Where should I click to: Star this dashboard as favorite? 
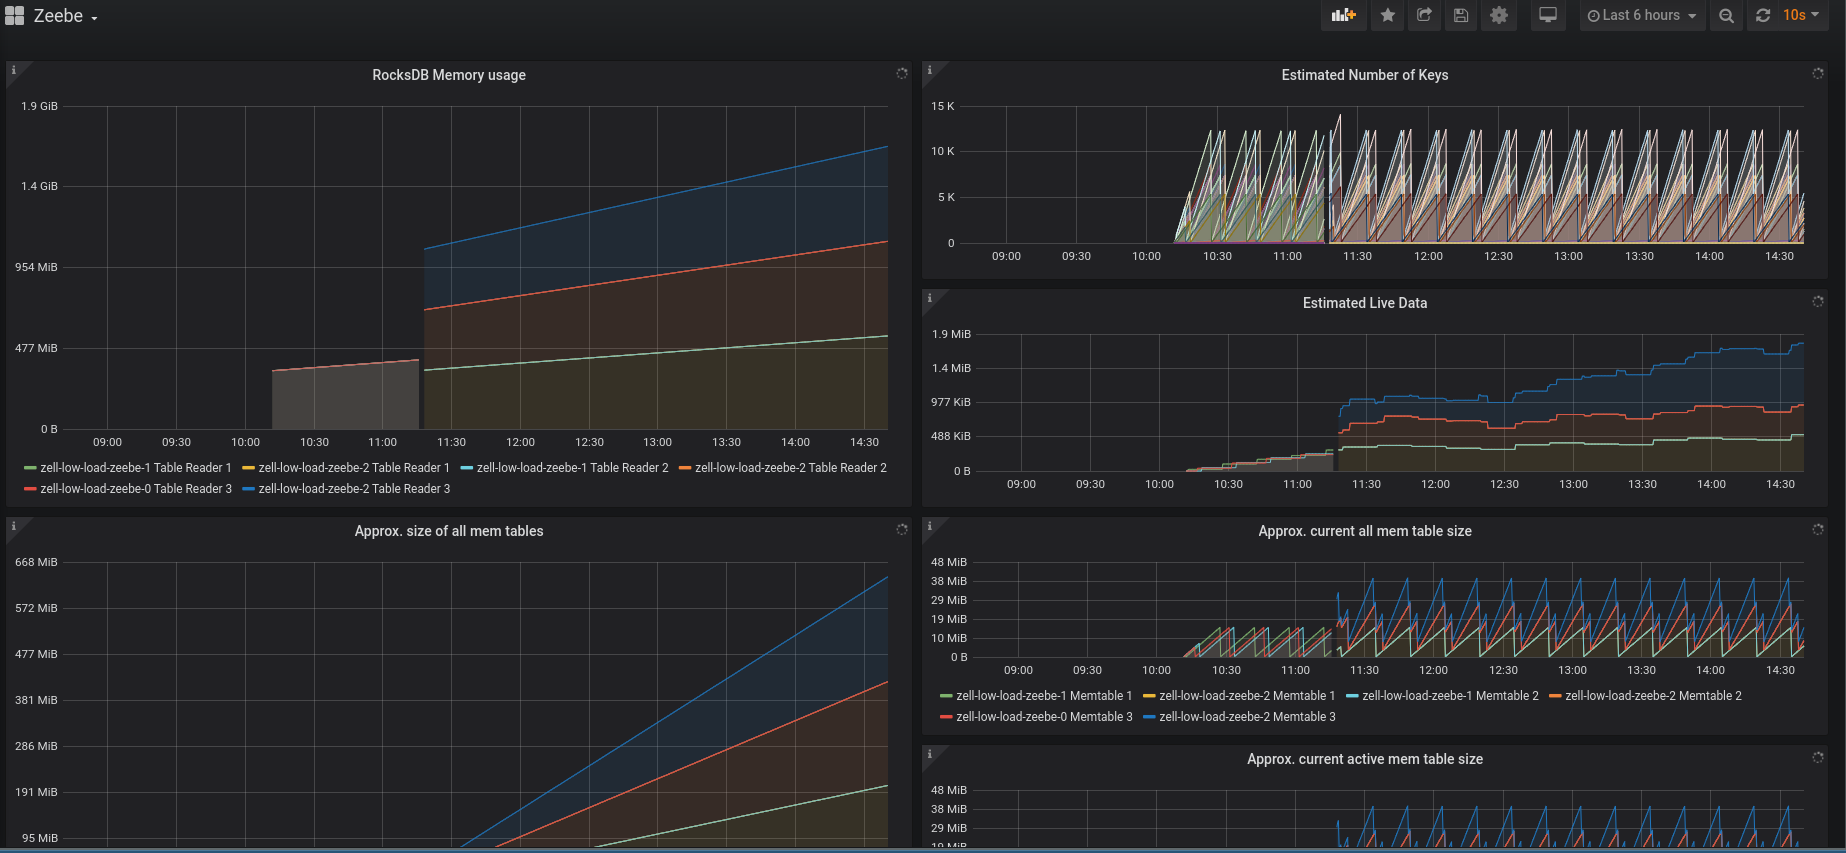(x=1387, y=15)
